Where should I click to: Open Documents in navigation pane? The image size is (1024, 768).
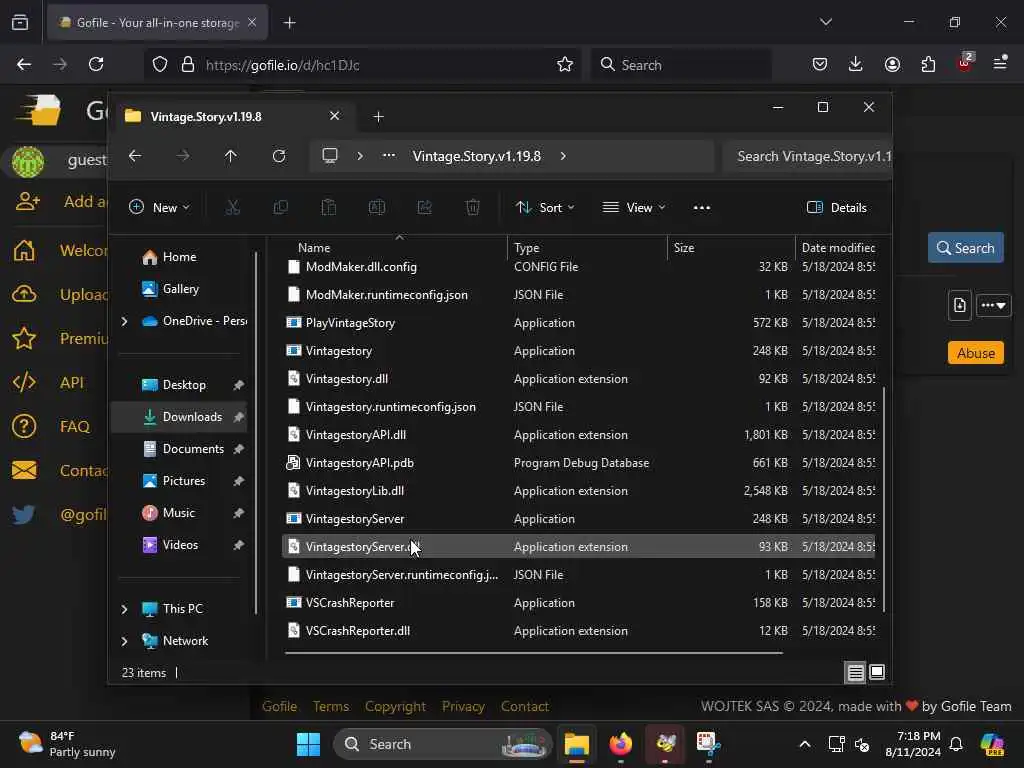click(193, 449)
